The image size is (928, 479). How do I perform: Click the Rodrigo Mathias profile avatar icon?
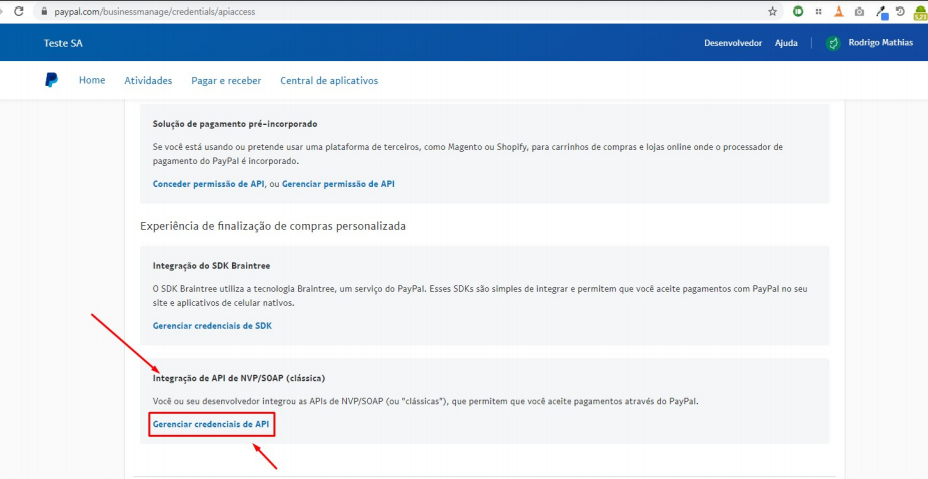(x=833, y=43)
